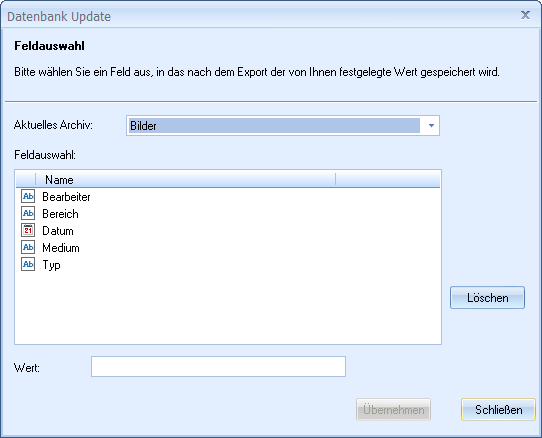The width and height of the screenshot is (542, 438).
Task: Click the calendar icon beside Datum
Action: [28, 230]
